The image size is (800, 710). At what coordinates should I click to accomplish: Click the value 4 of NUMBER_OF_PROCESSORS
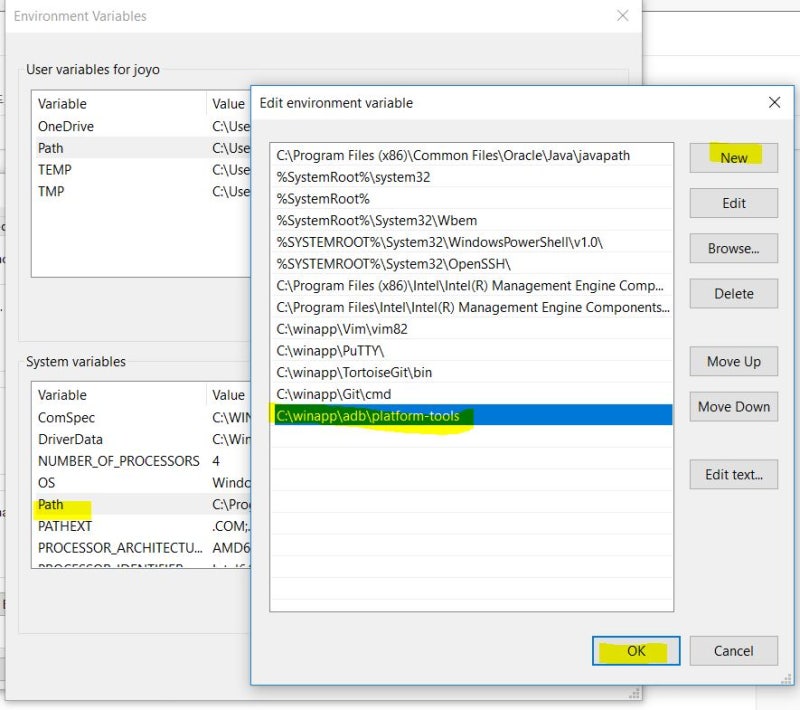(x=216, y=461)
